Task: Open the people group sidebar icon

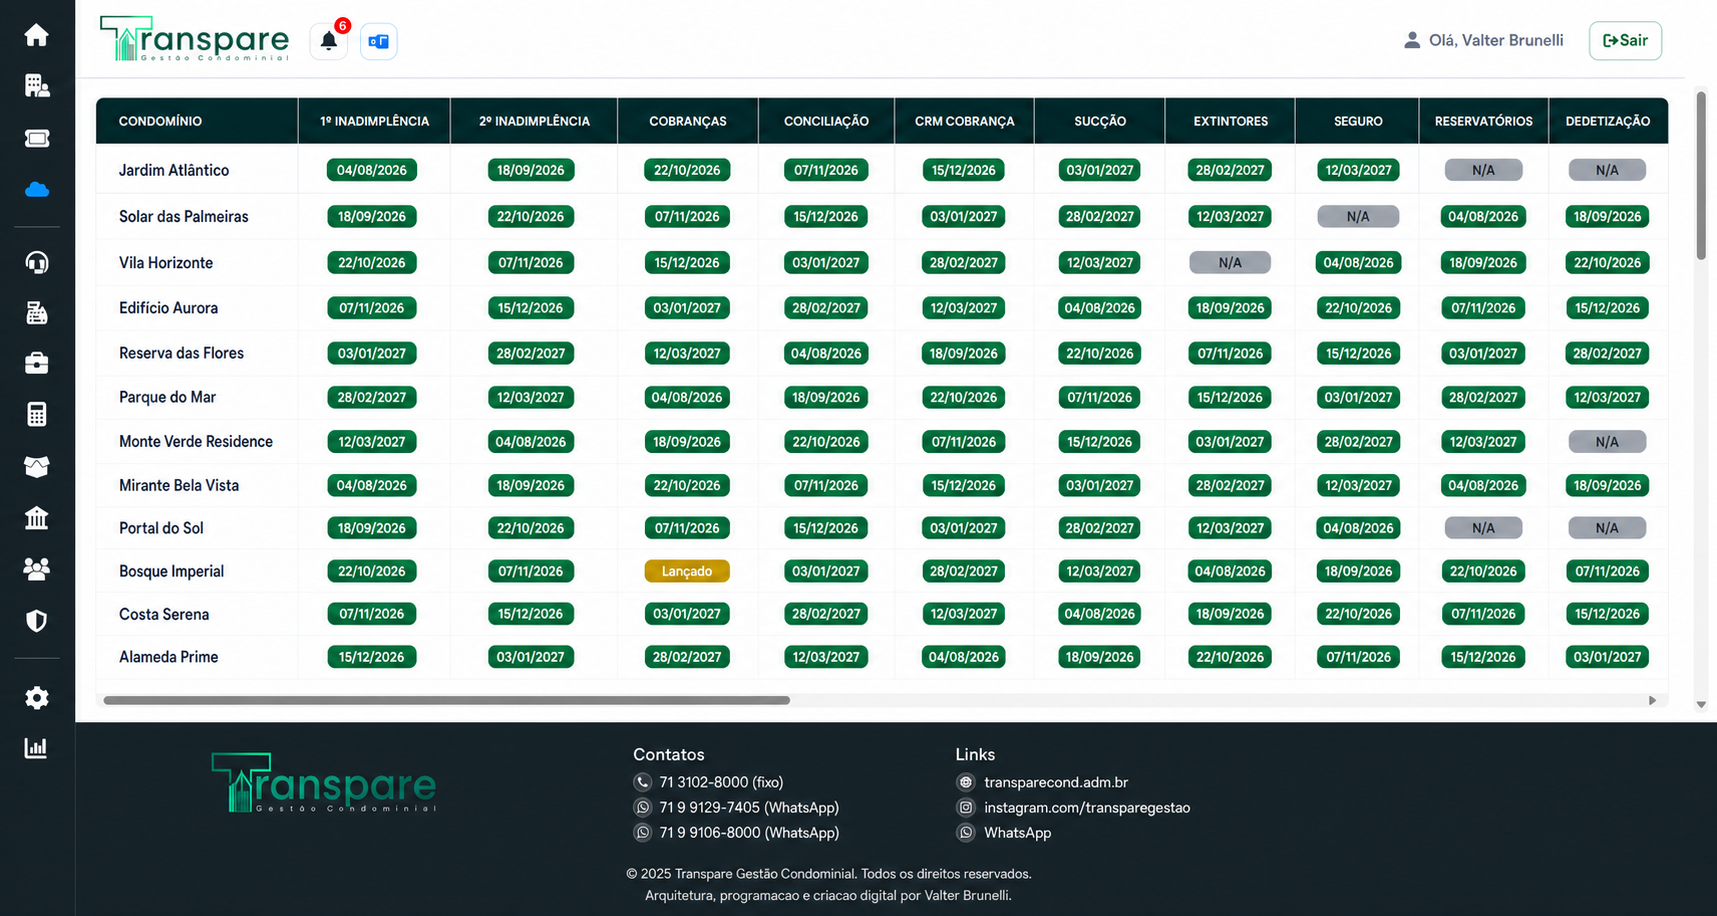Action: tap(37, 569)
